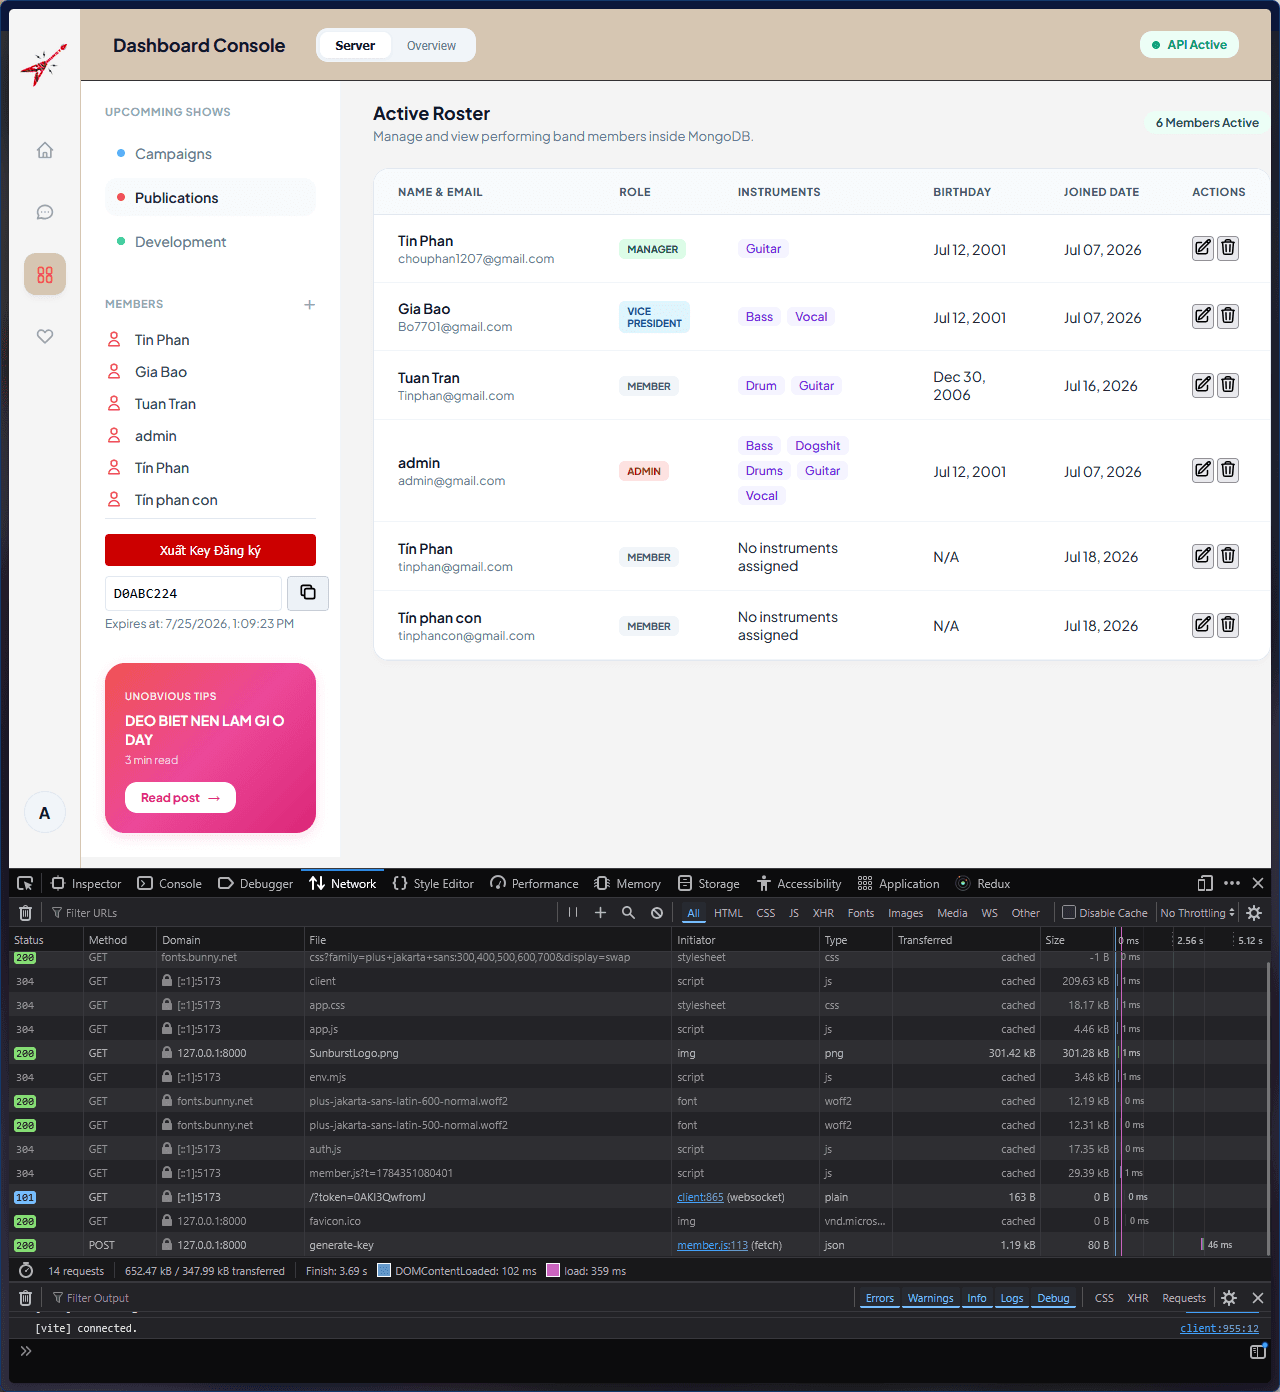
Task: Click the Read post button
Action: click(180, 798)
